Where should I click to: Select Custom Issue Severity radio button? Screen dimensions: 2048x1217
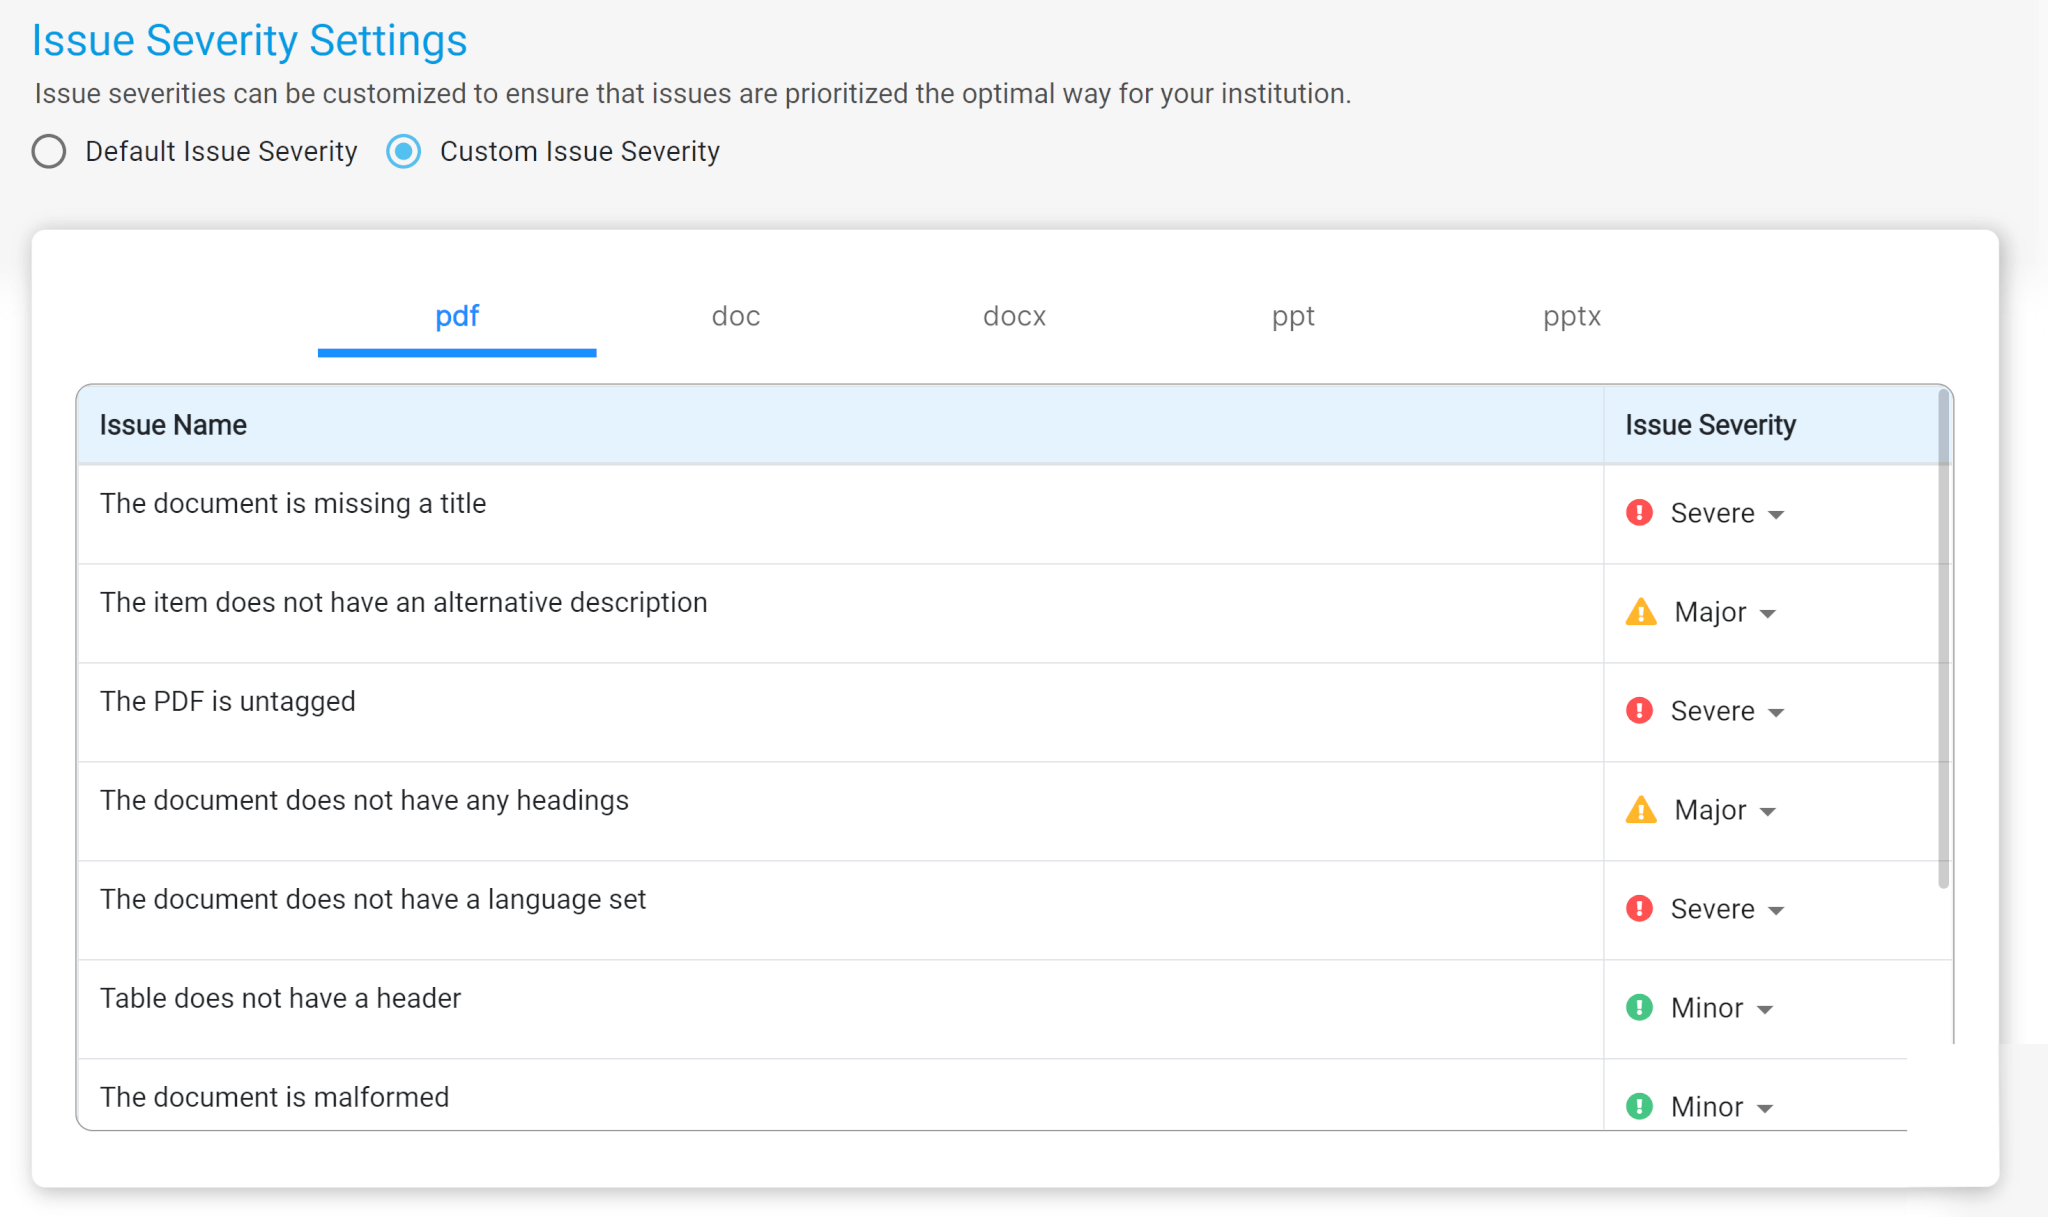click(x=404, y=152)
